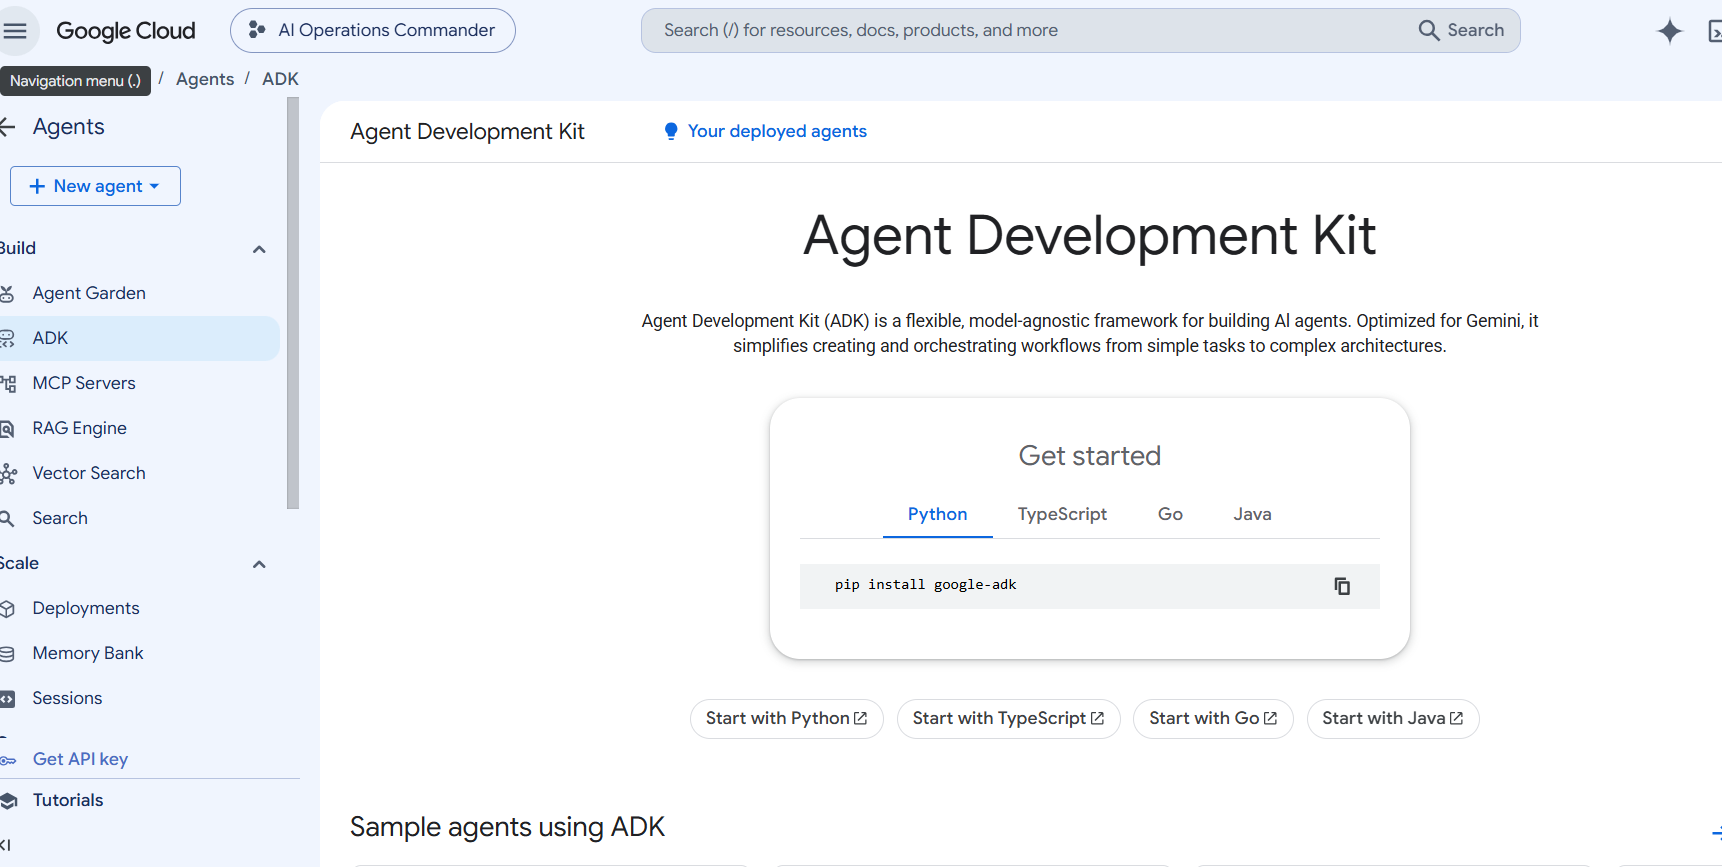Click the Cloud Shell icon at top right
This screenshot has width=1722, height=867.
click(1714, 32)
